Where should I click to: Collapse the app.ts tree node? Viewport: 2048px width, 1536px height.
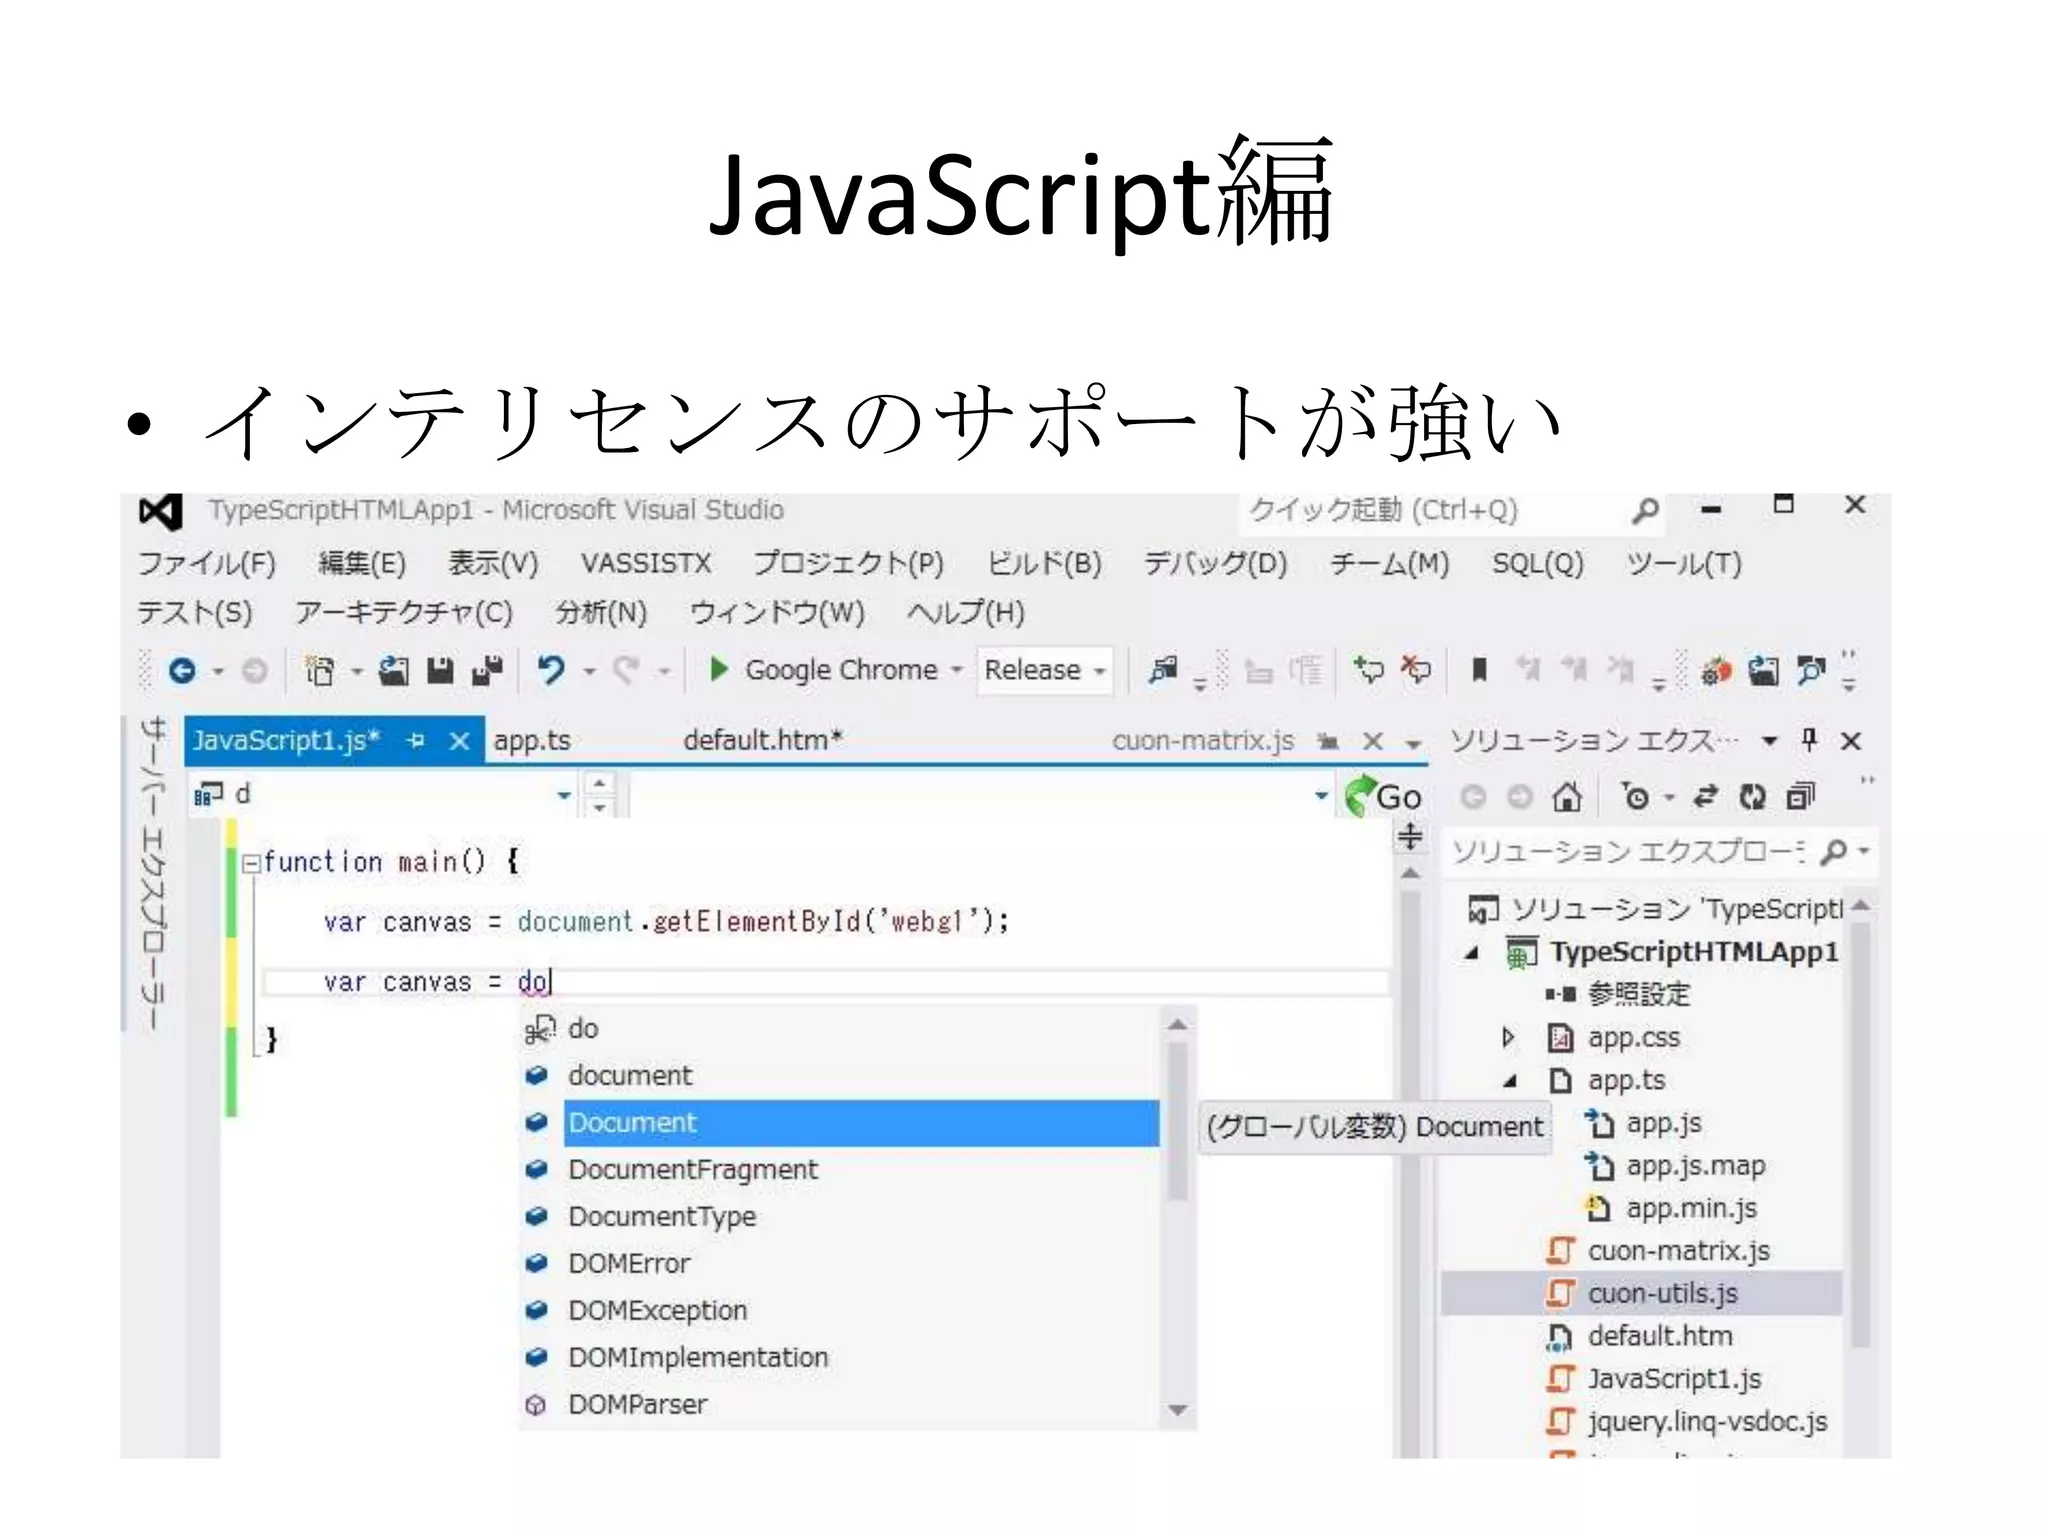[1510, 1081]
